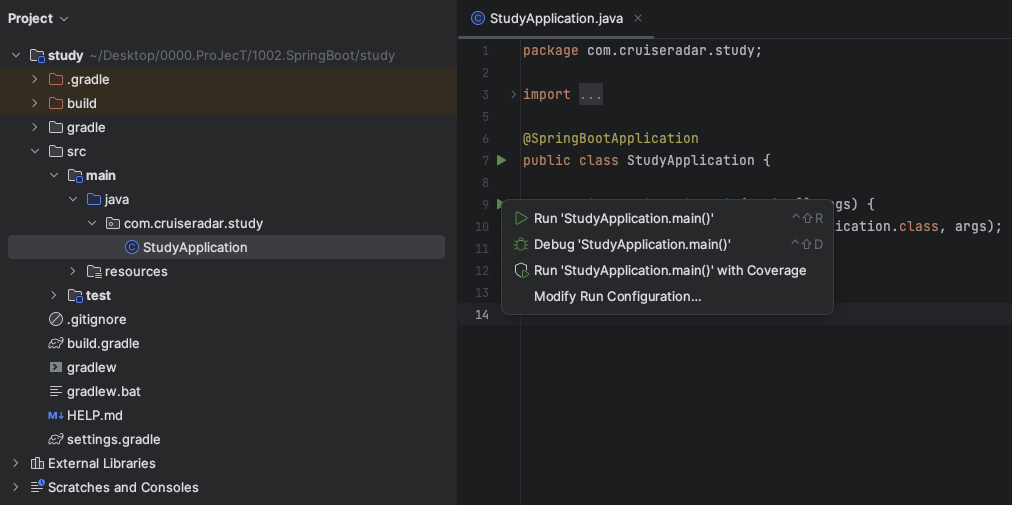The image size is (1012, 505).
Task: Click the build.gradle file icon
Action: (56, 343)
